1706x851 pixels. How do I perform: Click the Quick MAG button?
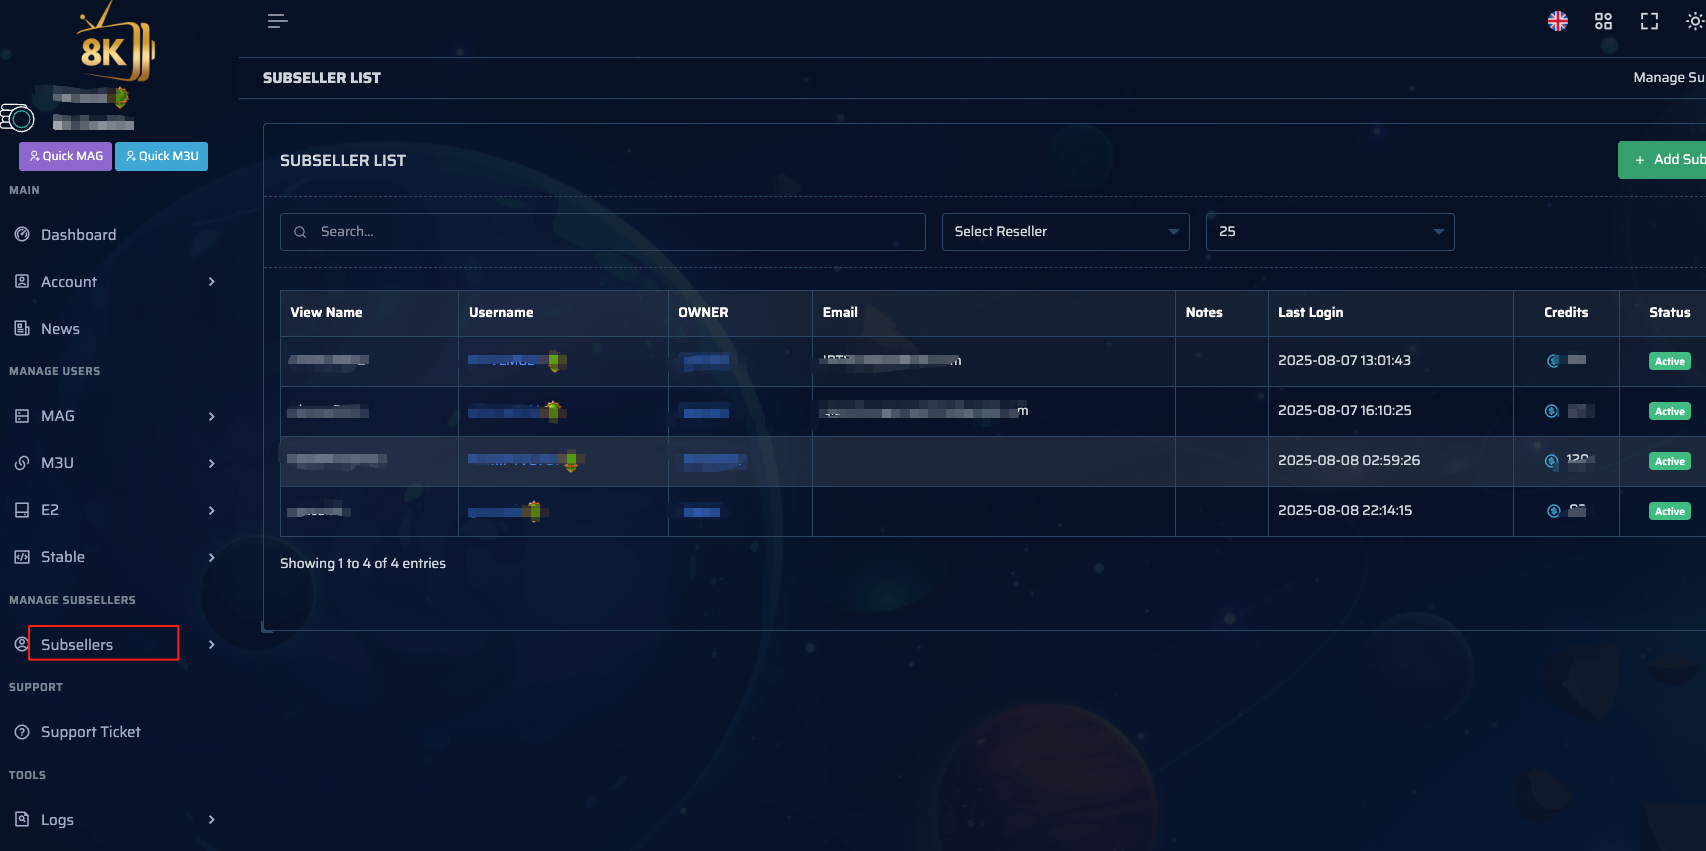point(65,156)
